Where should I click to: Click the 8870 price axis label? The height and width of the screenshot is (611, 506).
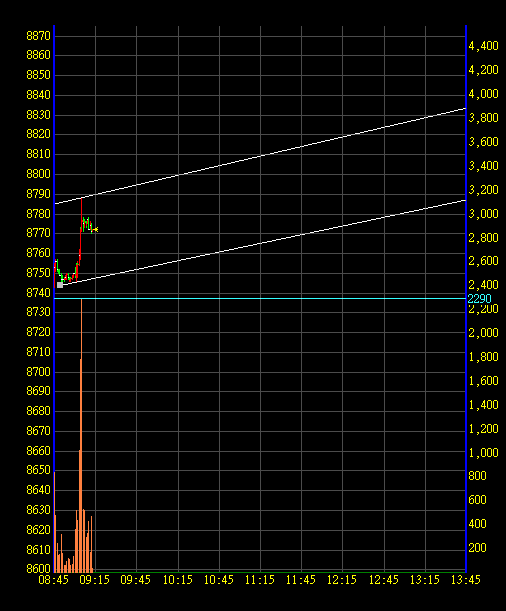tap(39, 36)
